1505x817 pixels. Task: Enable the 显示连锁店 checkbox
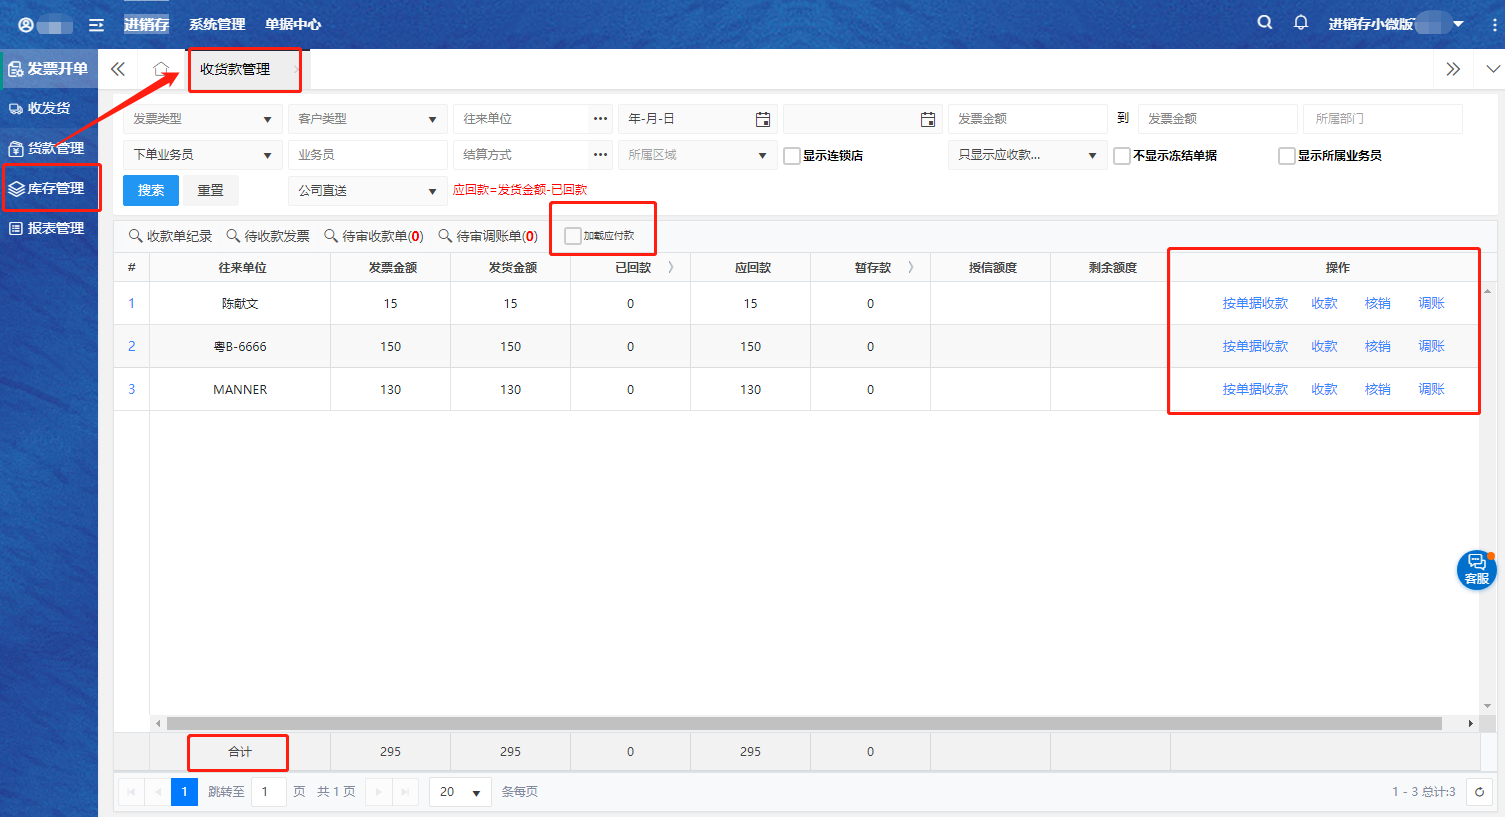[792, 156]
